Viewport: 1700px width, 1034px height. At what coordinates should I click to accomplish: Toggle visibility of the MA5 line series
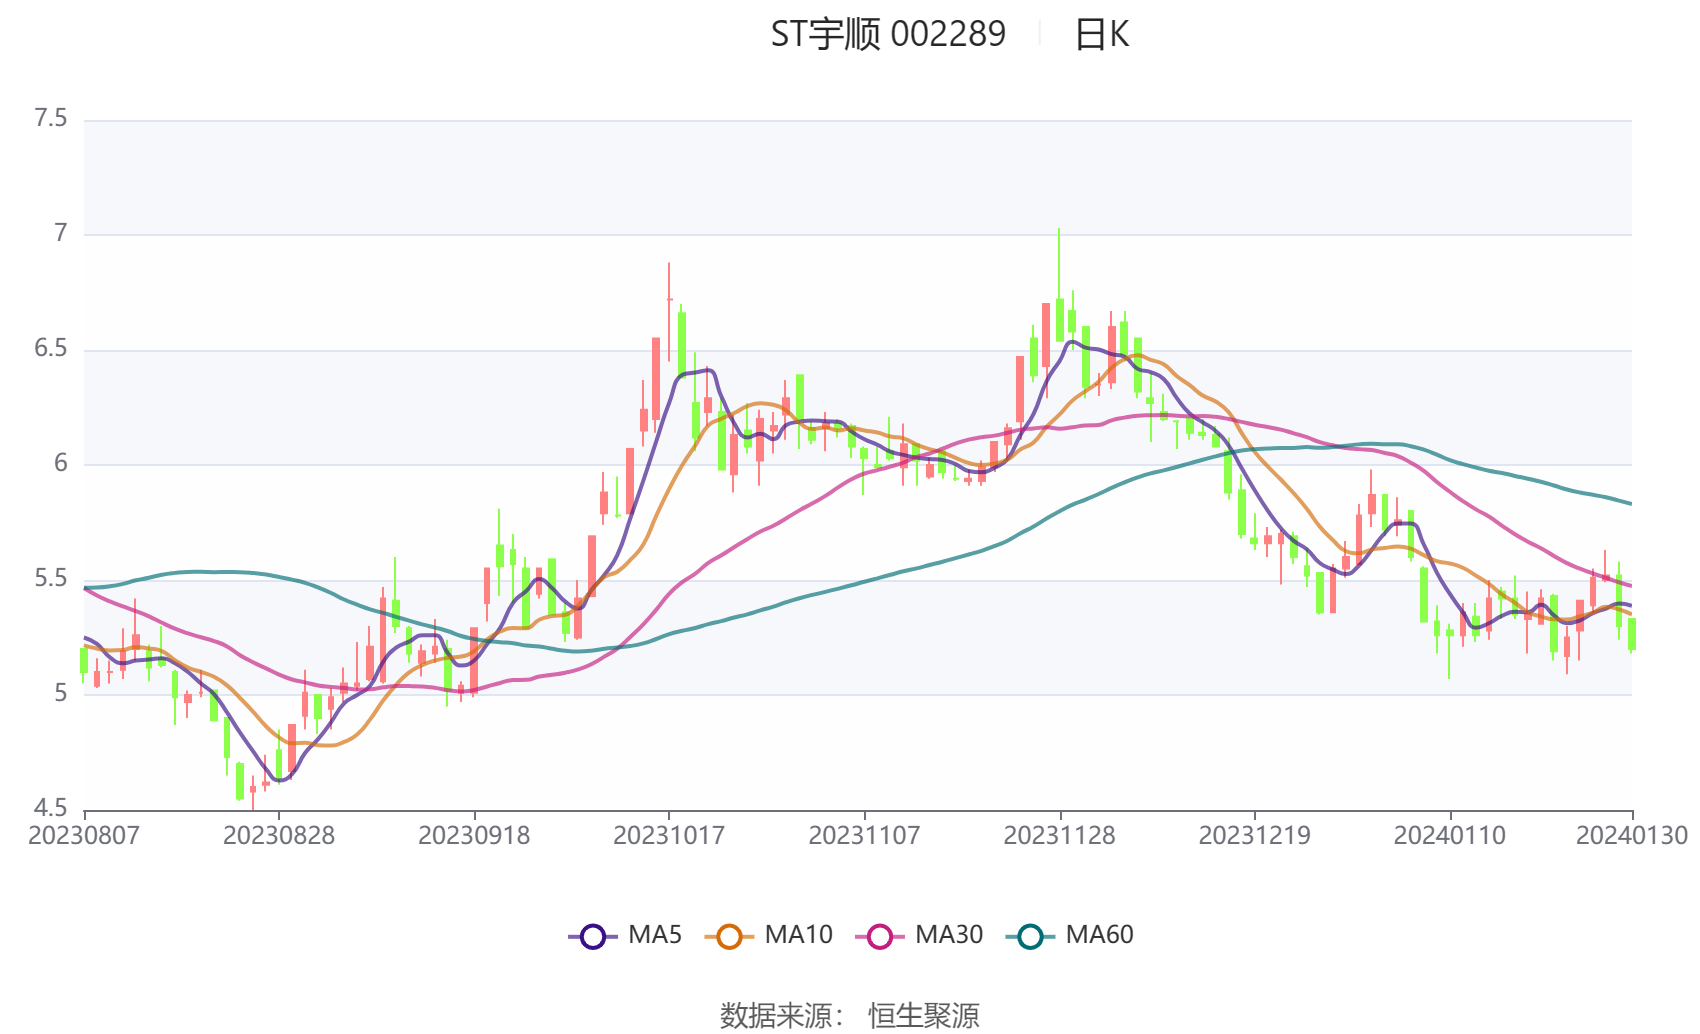click(593, 936)
